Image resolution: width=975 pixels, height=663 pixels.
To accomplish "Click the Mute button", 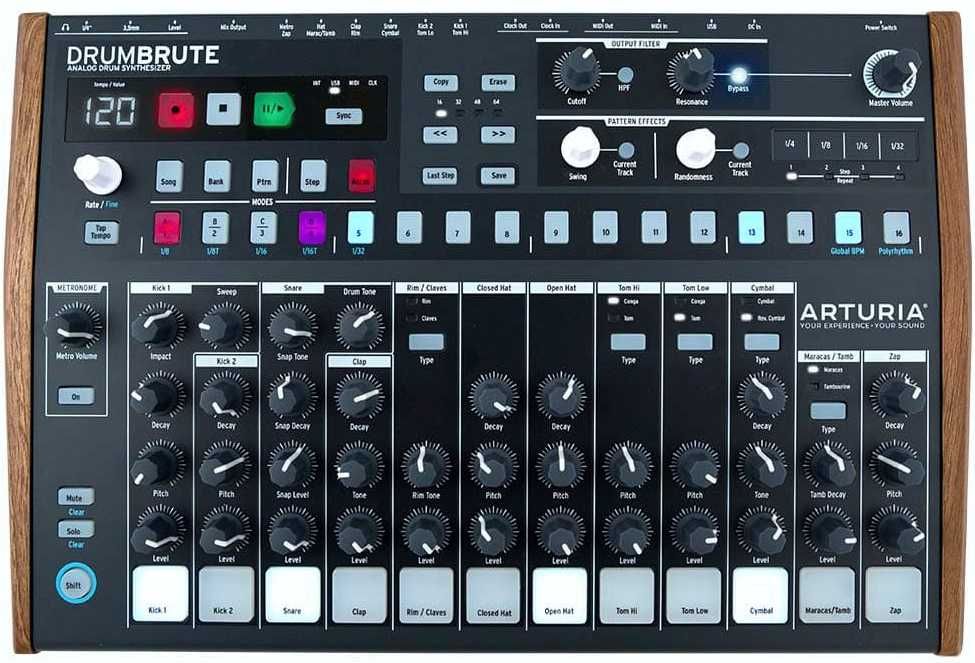I will coord(76,497).
